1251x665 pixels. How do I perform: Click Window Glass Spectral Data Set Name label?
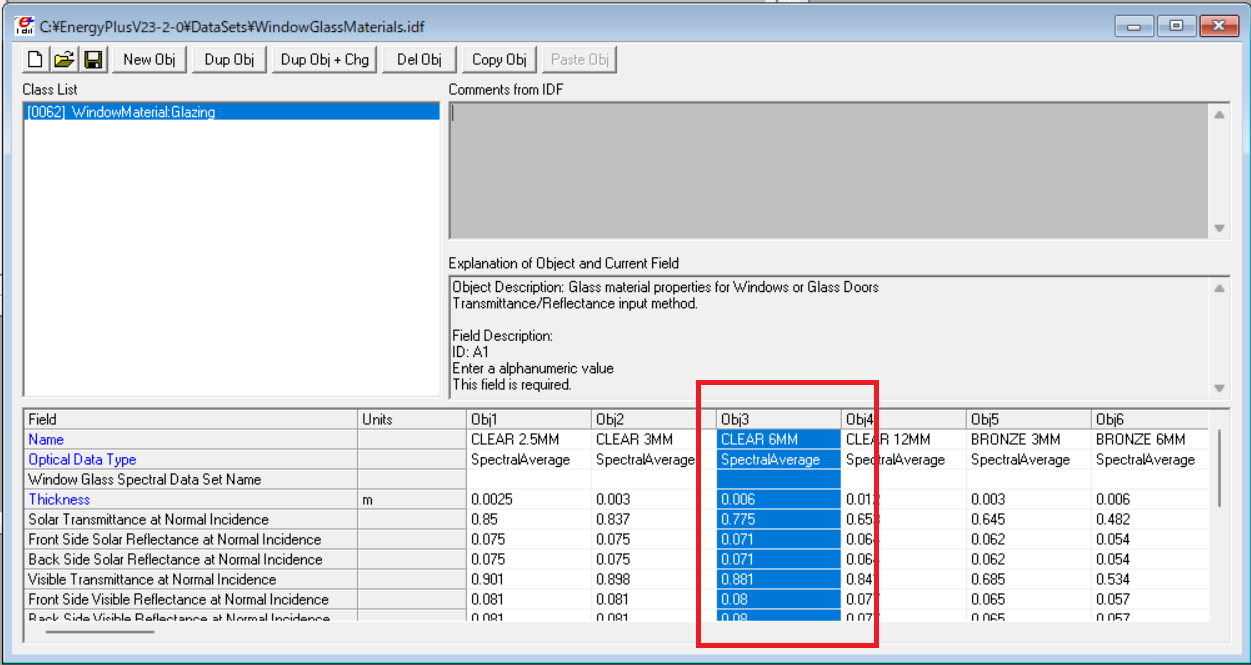tap(191, 479)
